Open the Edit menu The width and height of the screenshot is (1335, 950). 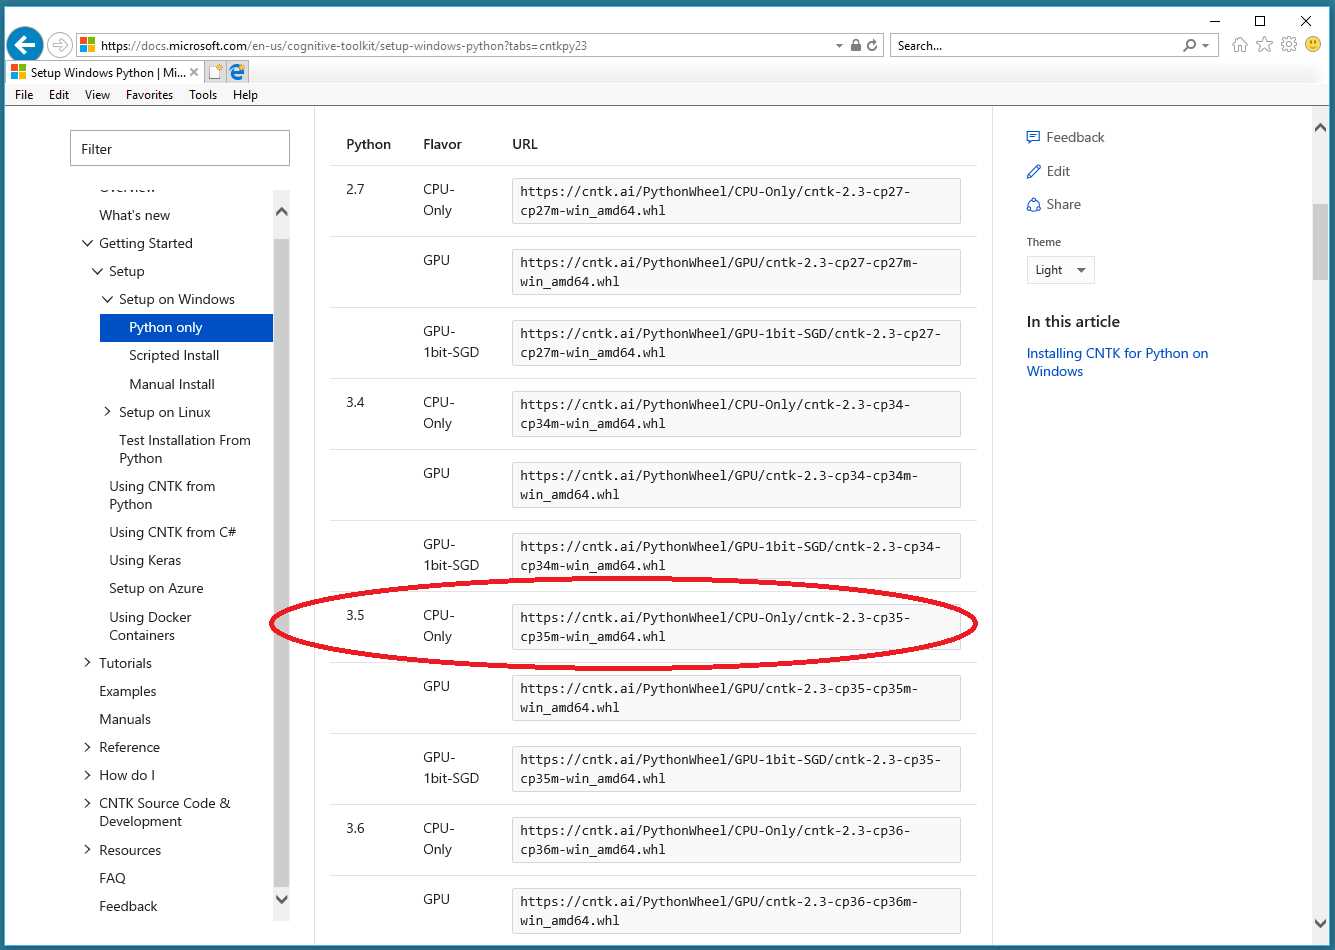coord(59,95)
